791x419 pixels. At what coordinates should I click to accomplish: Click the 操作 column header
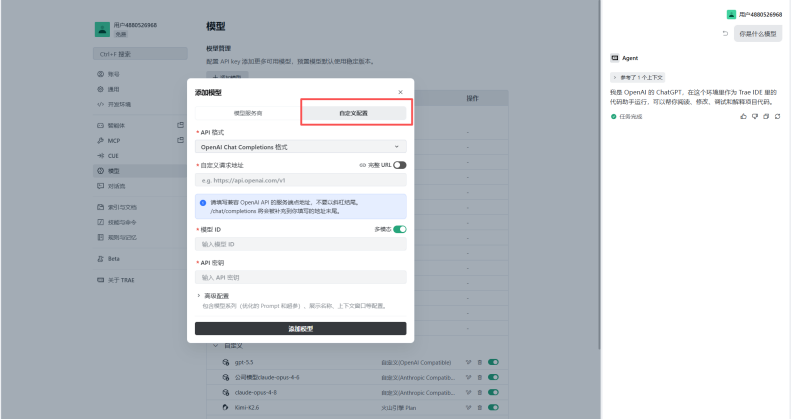tap(472, 98)
